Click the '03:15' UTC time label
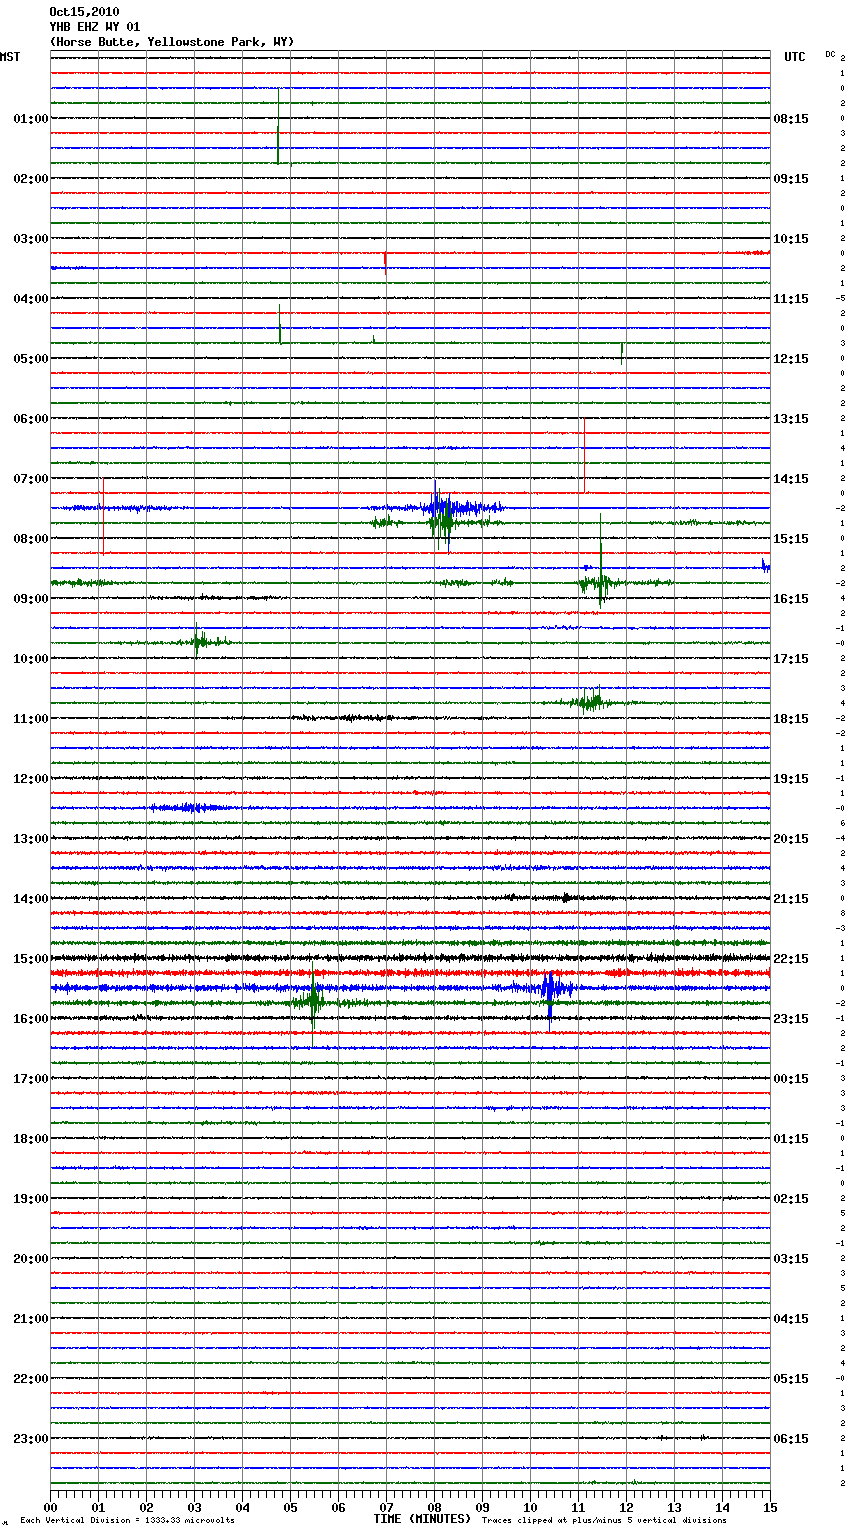This screenshot has width=850, height=1534. tap(791, 1259)
